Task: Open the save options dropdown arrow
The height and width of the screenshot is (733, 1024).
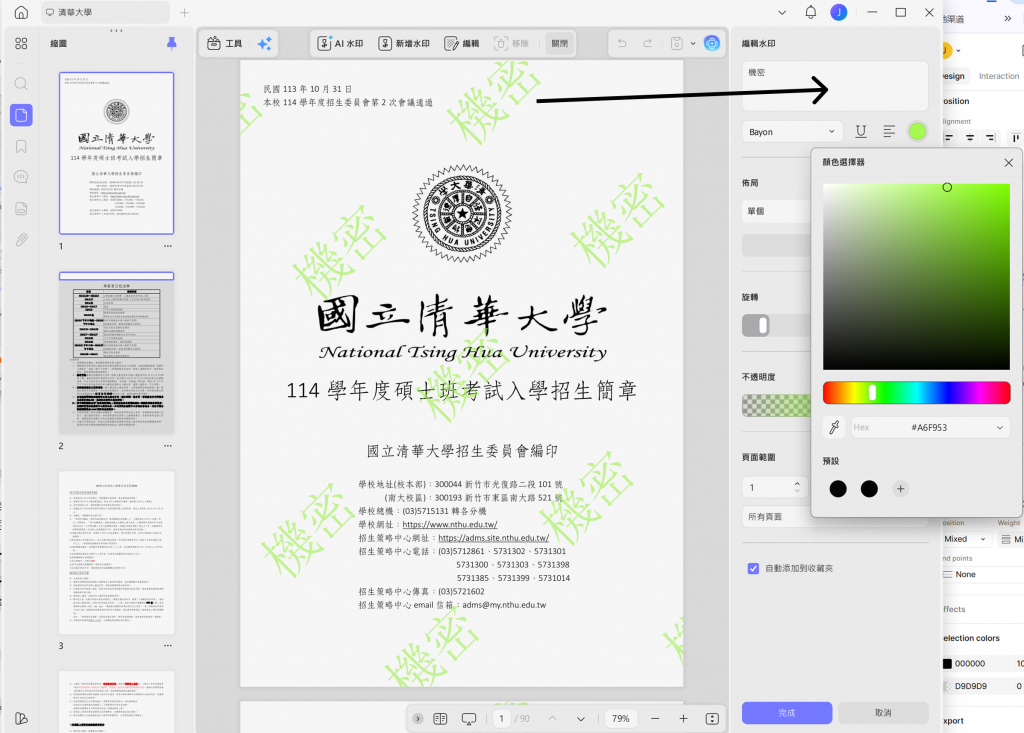Action: pyautogui.click(x=693, y=44)
